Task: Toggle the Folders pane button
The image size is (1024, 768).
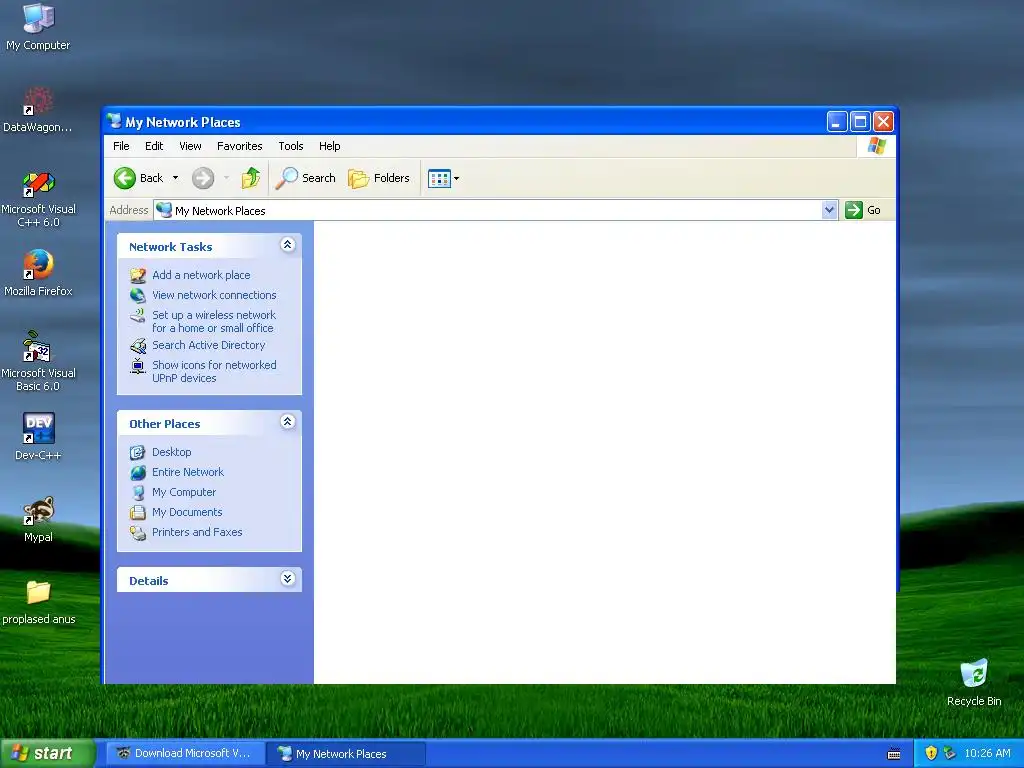Action: click(x=379, y=178)
